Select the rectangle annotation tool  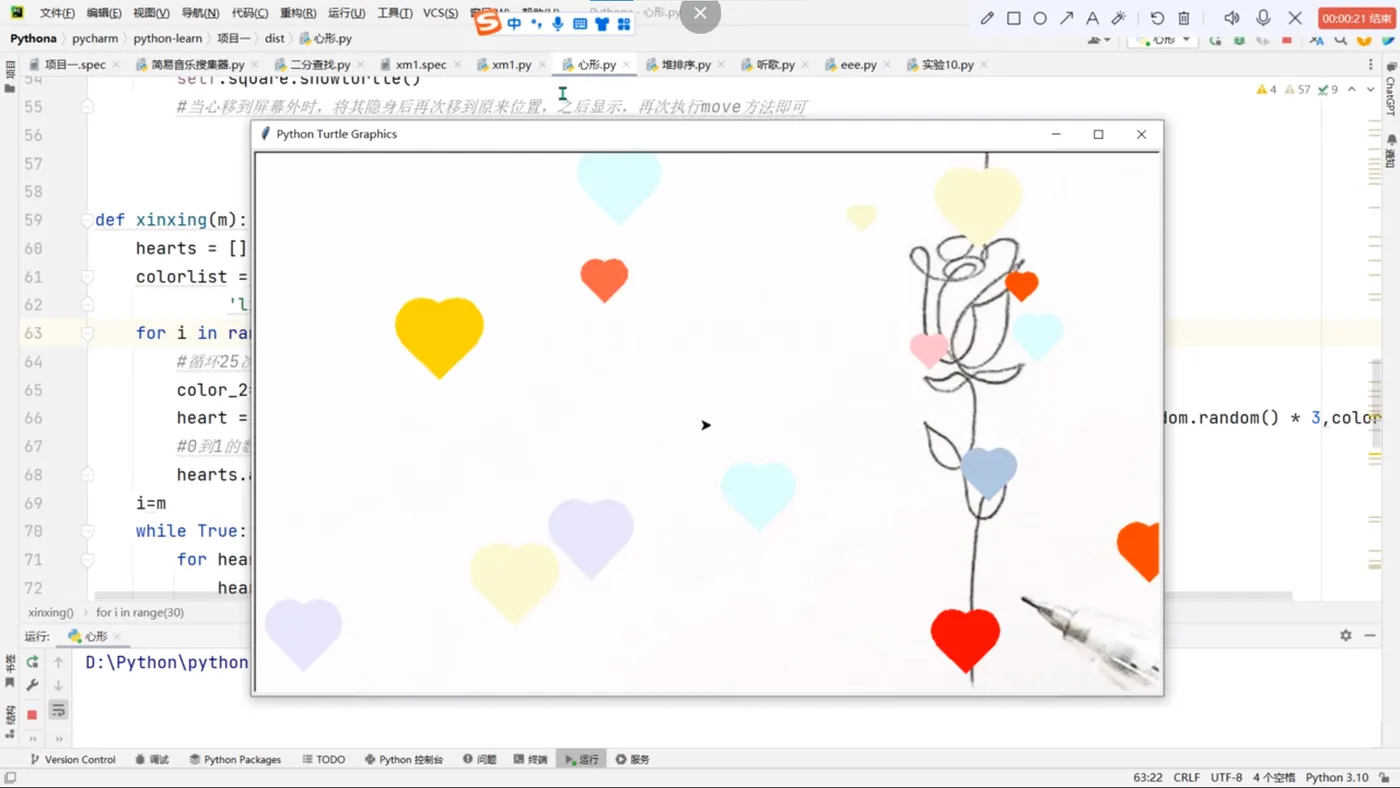pos(1014,18)
